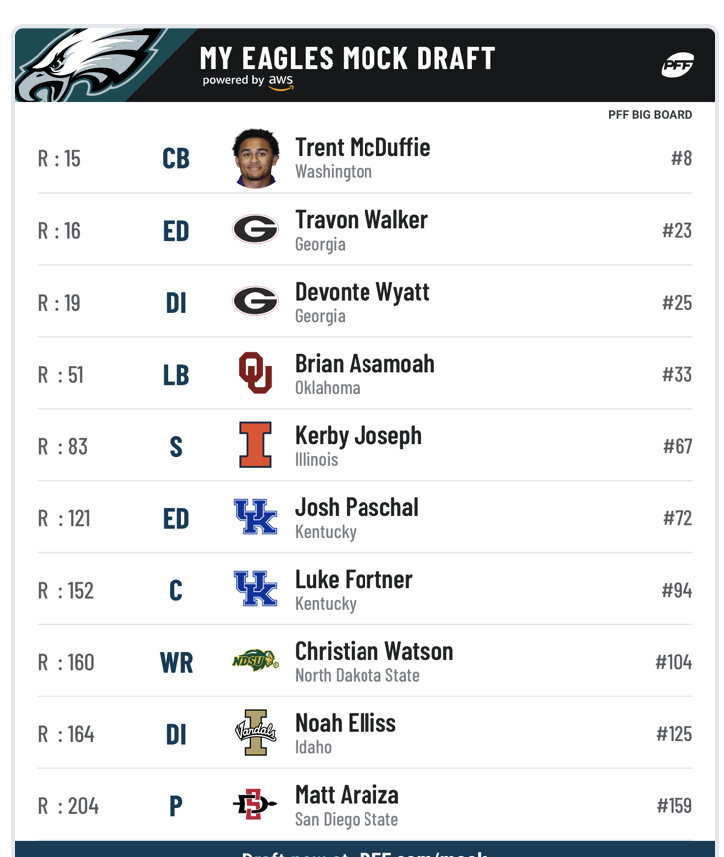
Task: Open Trent McDuffie's player headshot
Action: click(x=256, y=159)
